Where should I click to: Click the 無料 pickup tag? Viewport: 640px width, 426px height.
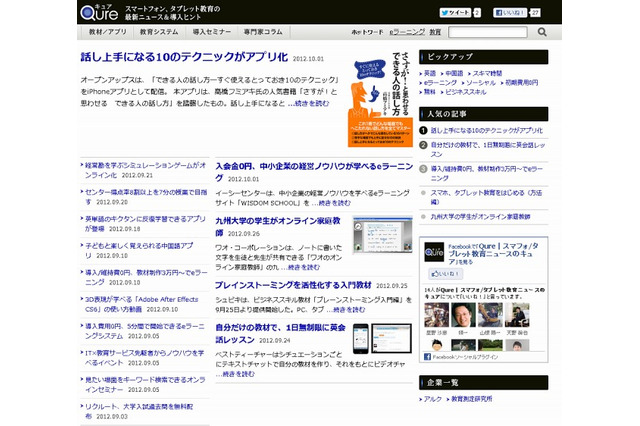[430, 92]
